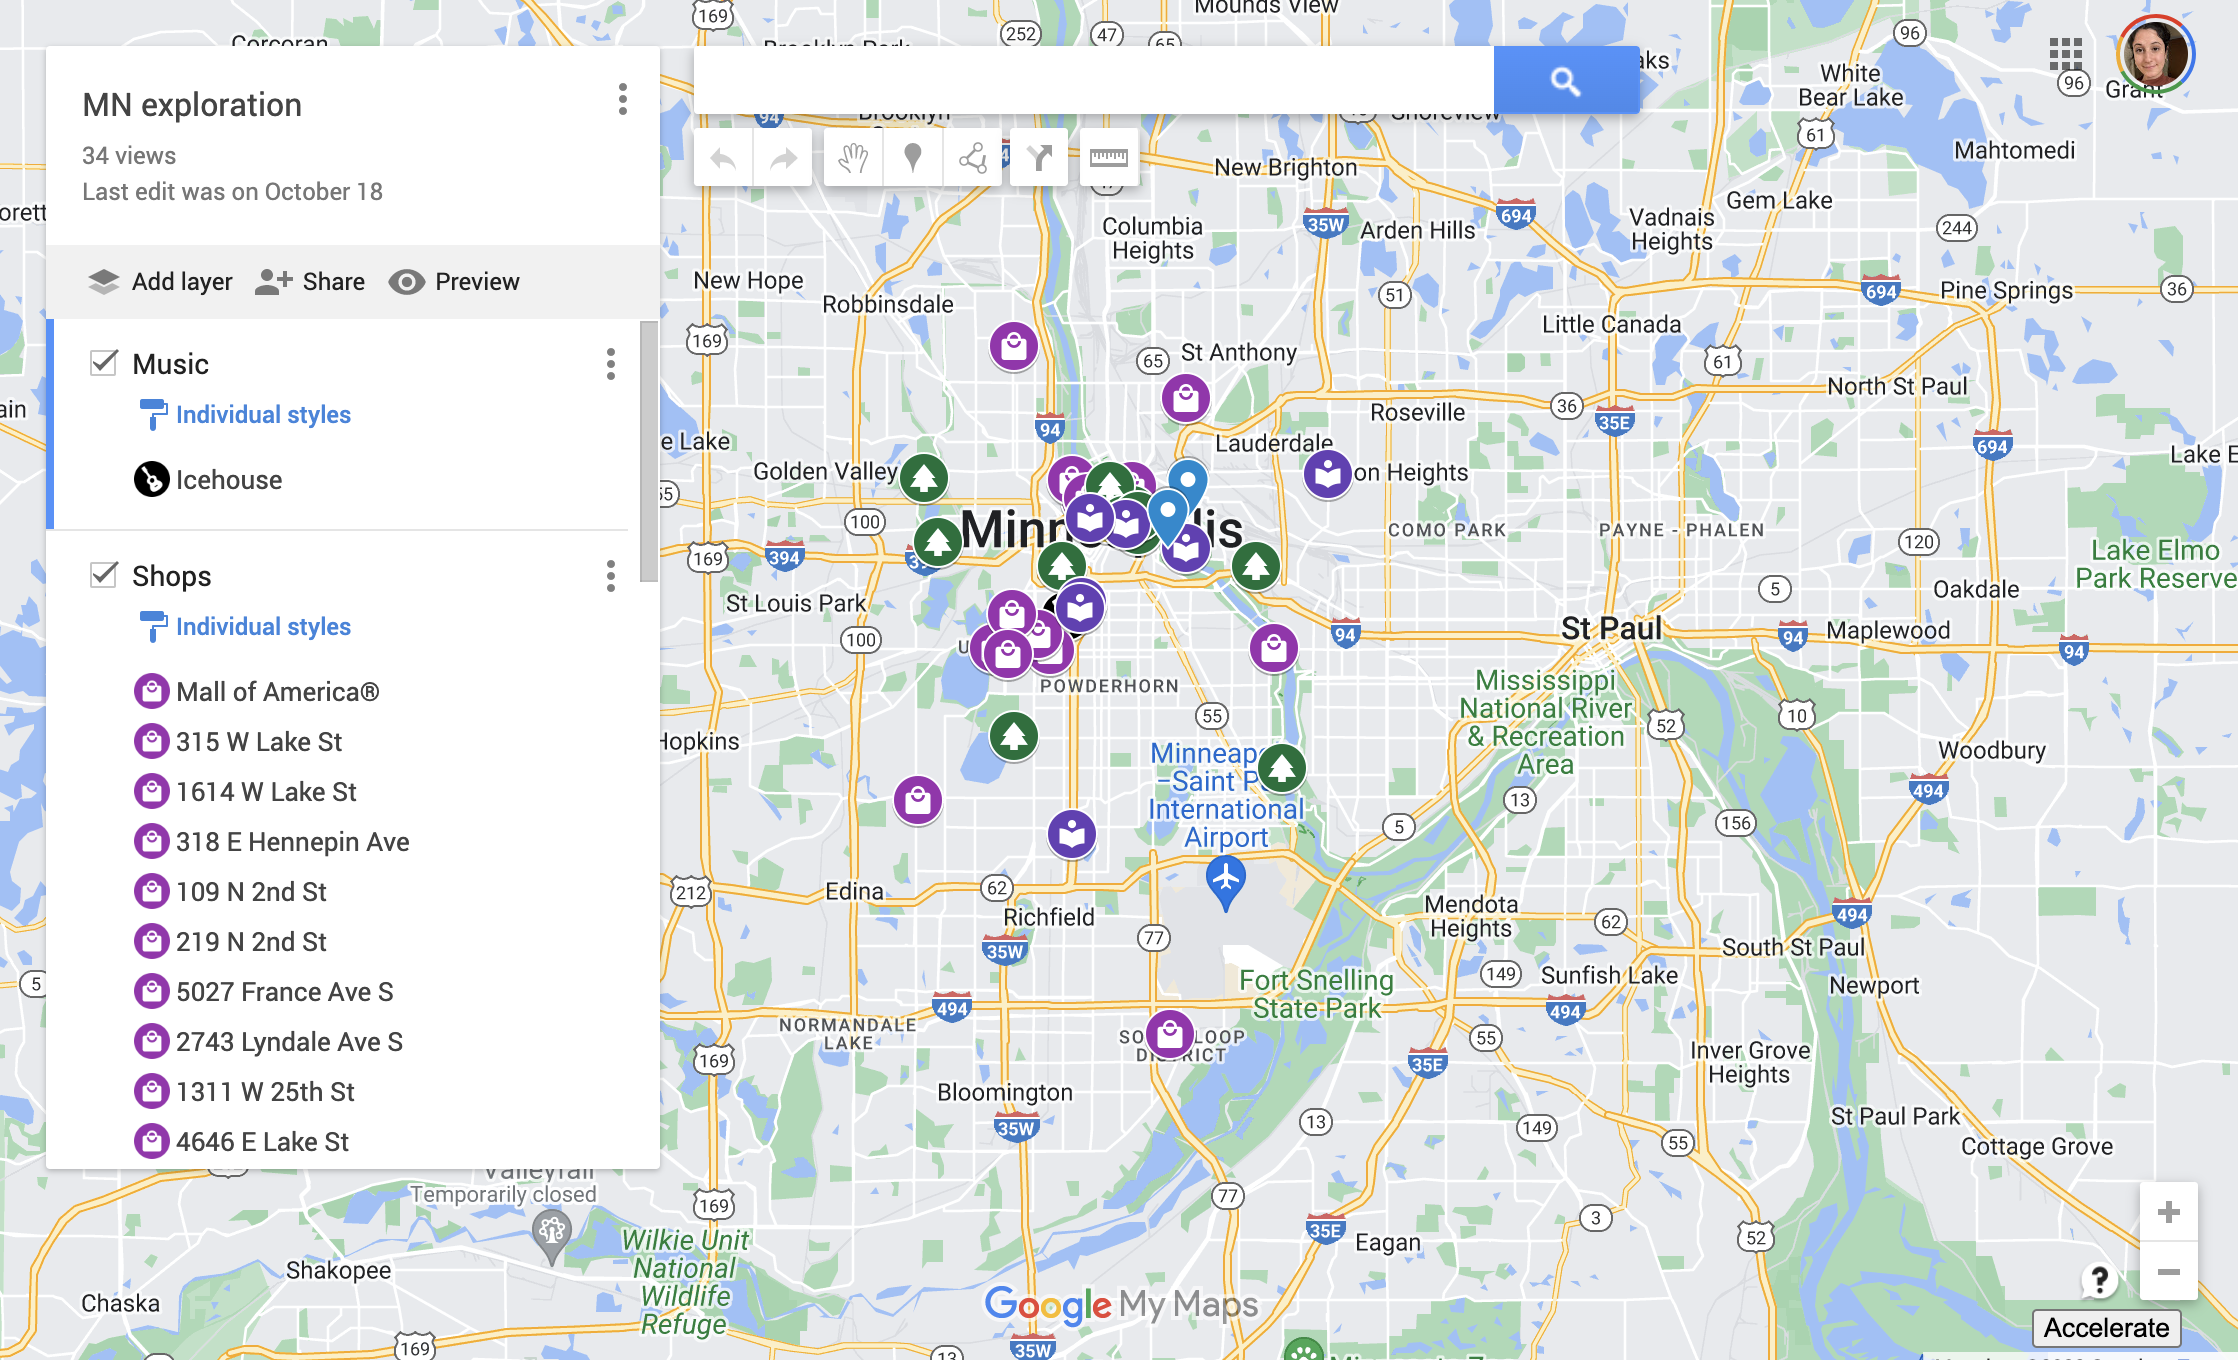This screenshot has height=1360, width=2238.
Task: Choose the Draw a line tool
Action: (972, 158)
